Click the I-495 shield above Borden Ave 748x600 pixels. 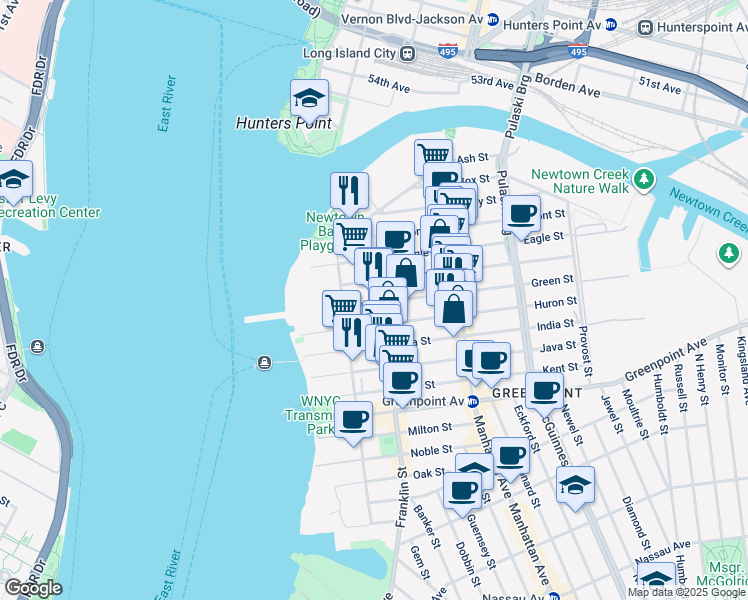coord(578,50)
